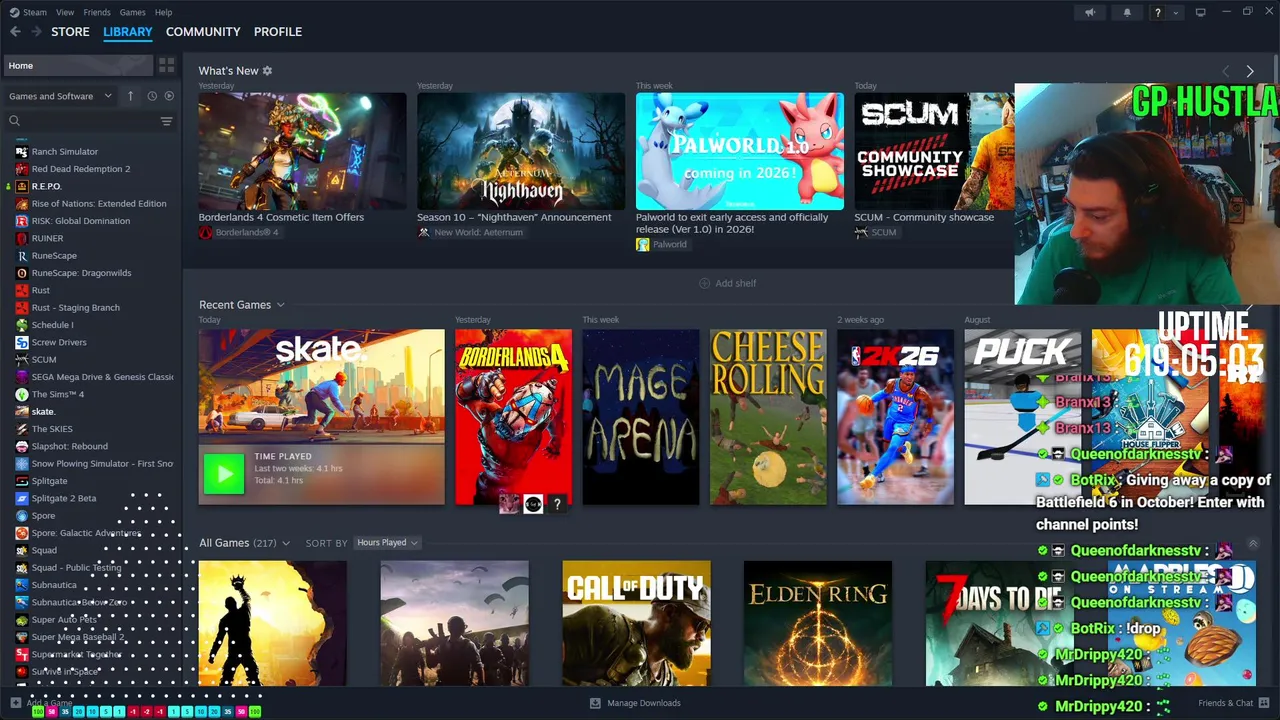Open Cheese Rolling game cover
This screenshot has width=1280, height=720.
pos(768,417)
